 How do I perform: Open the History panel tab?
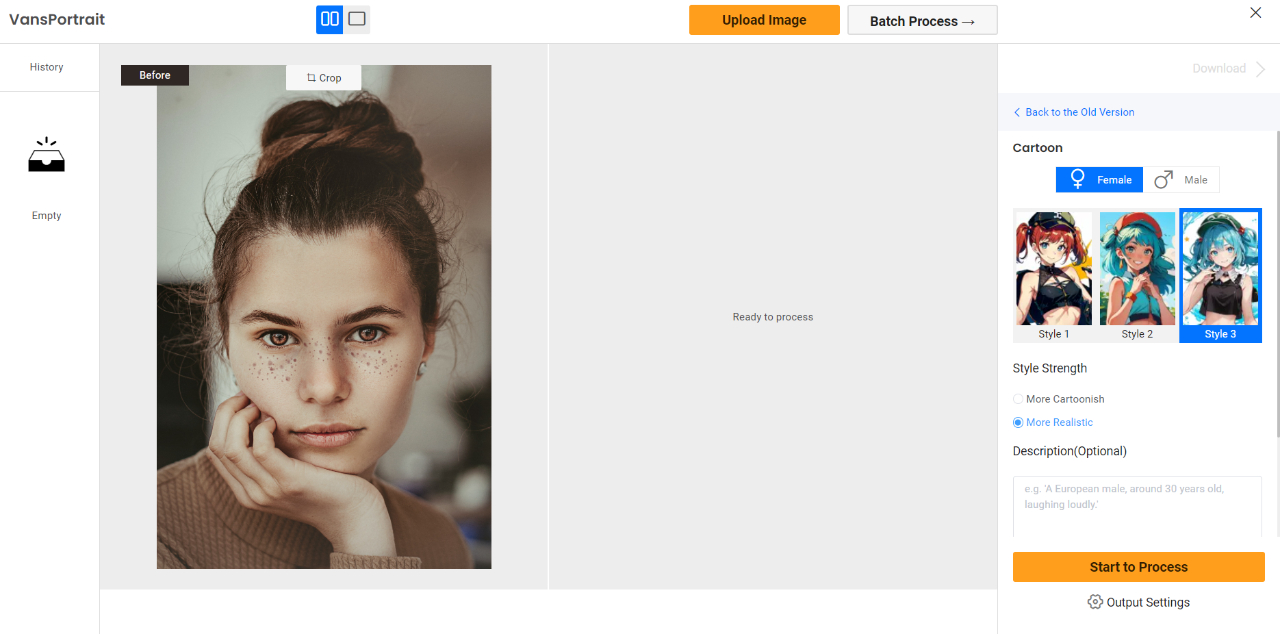click(47, 67)
